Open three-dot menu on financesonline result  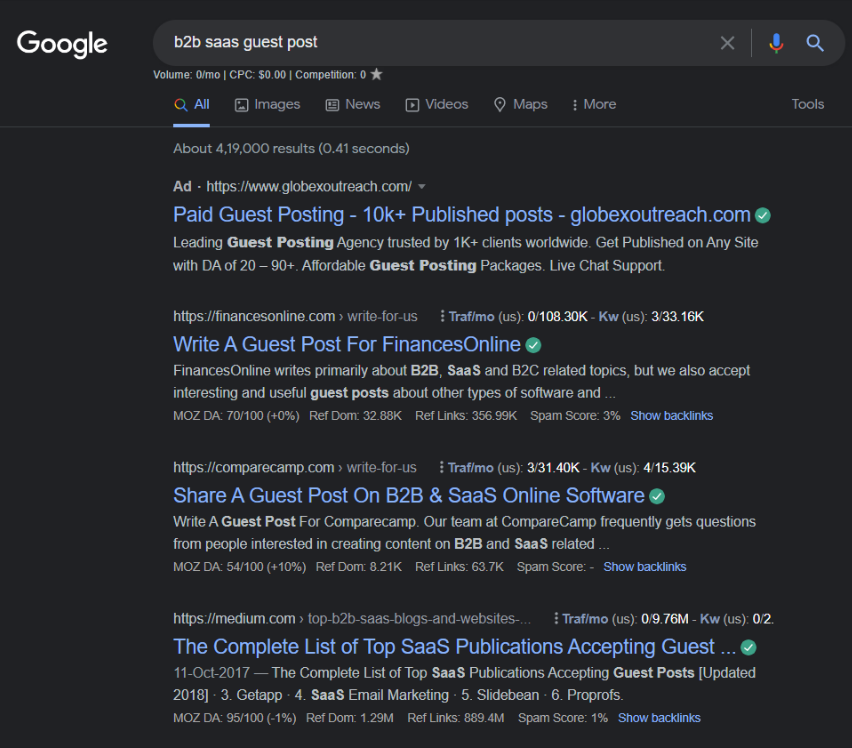pos(442,316)
